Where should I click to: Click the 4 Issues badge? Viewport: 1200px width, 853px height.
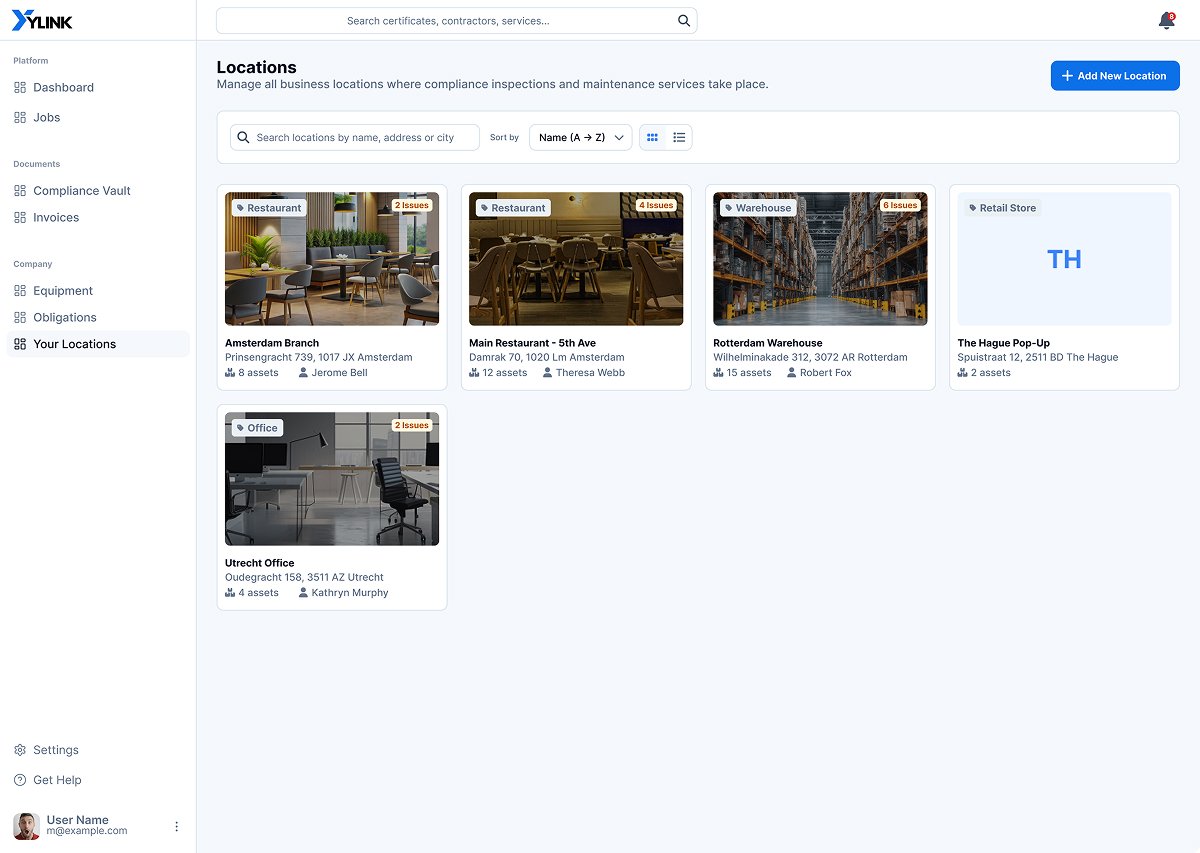(x=656, y=205)
